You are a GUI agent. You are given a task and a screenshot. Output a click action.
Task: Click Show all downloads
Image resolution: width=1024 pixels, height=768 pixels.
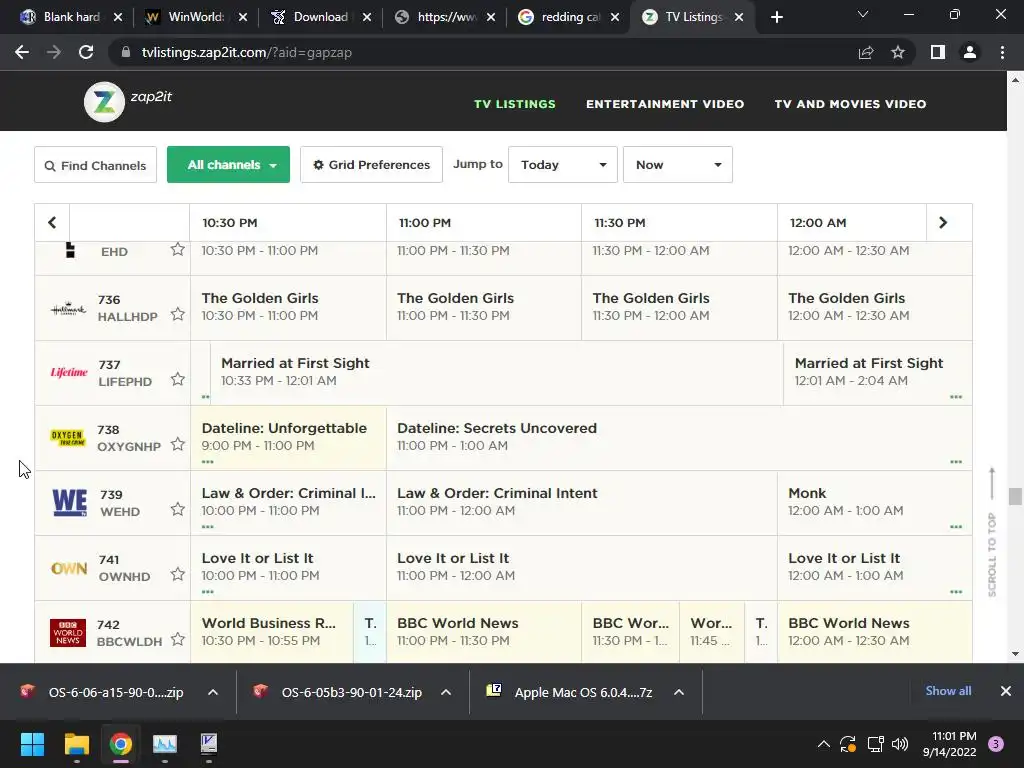click(x=948, y=691)
